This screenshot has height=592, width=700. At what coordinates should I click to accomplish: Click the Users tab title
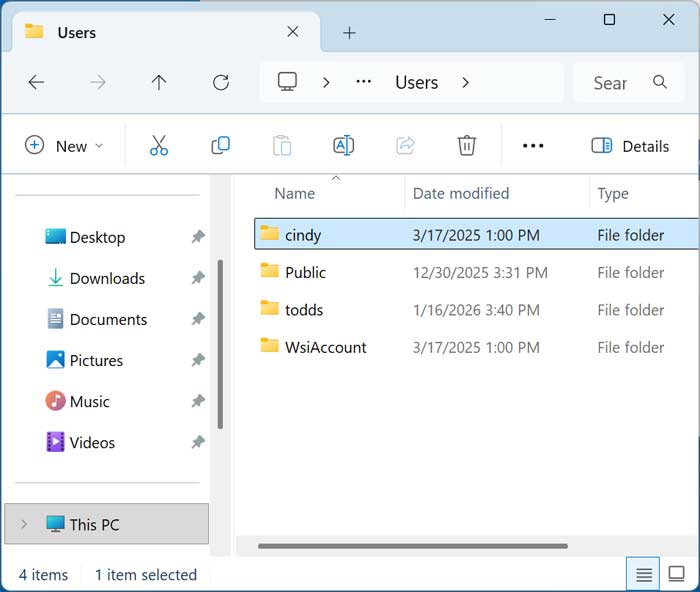pyautogui.click(x=76, y=33)
